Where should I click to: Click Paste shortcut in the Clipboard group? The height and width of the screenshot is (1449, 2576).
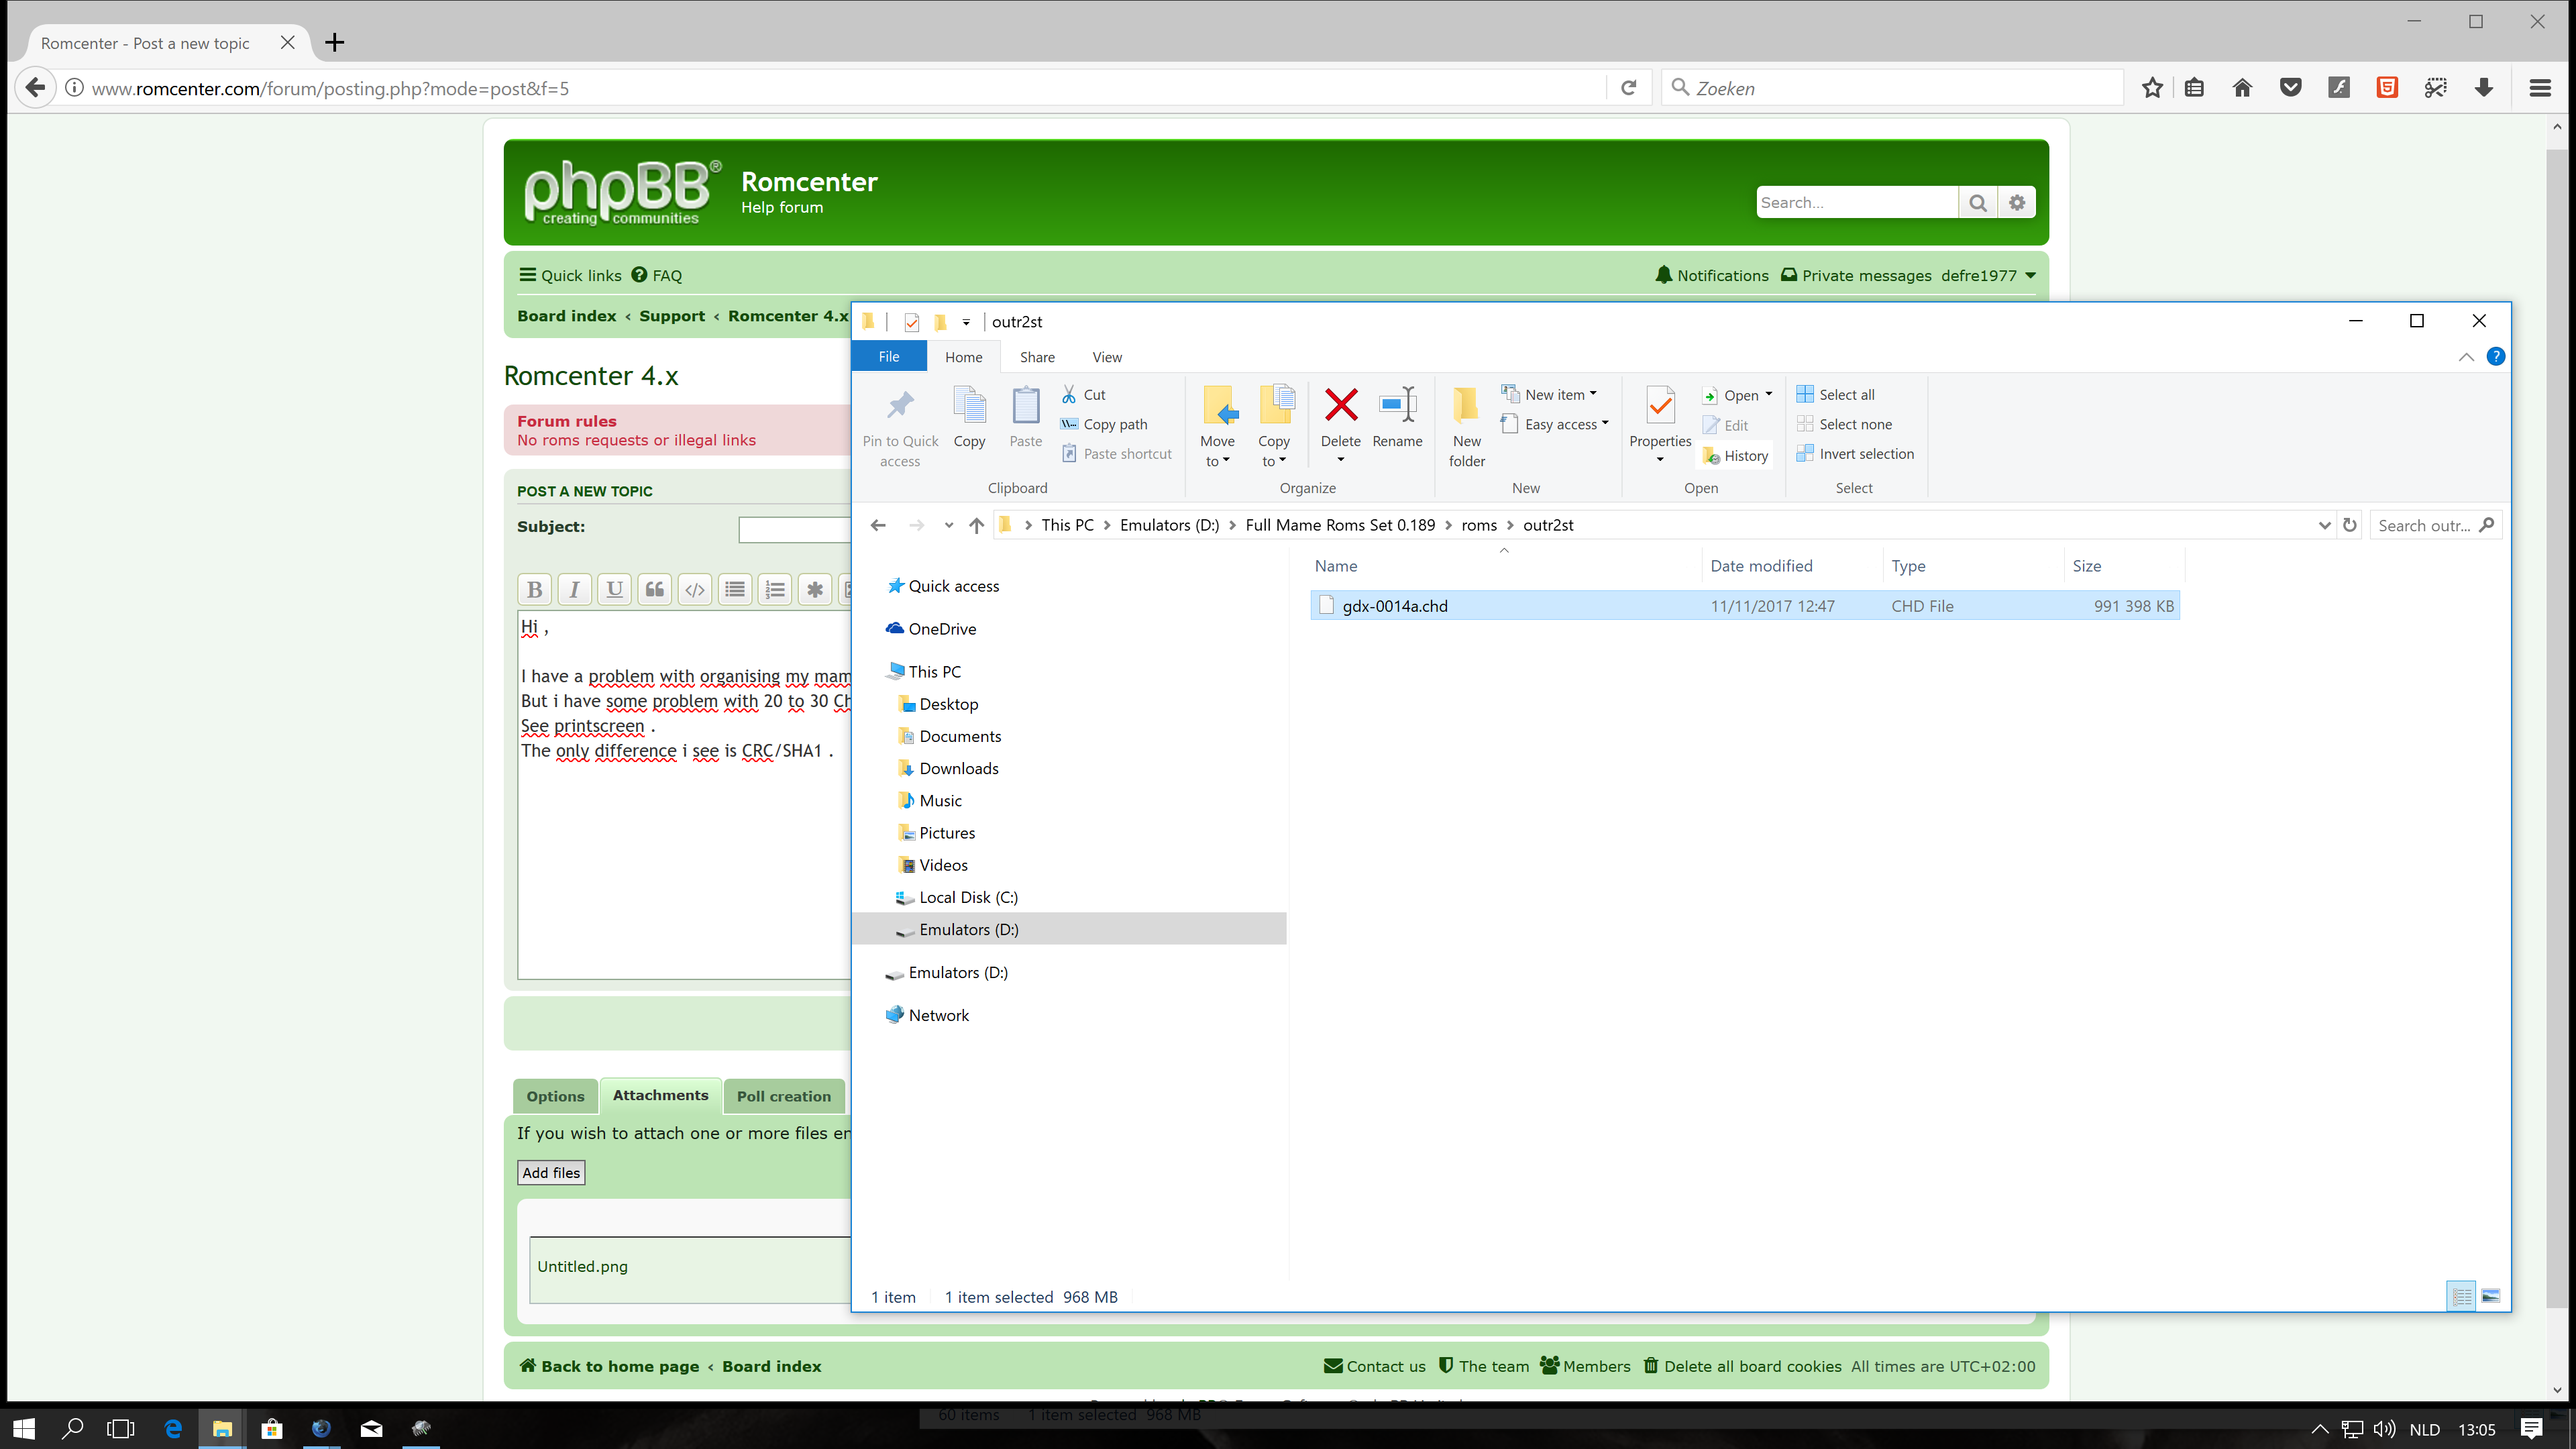(x=1116, y=454)
